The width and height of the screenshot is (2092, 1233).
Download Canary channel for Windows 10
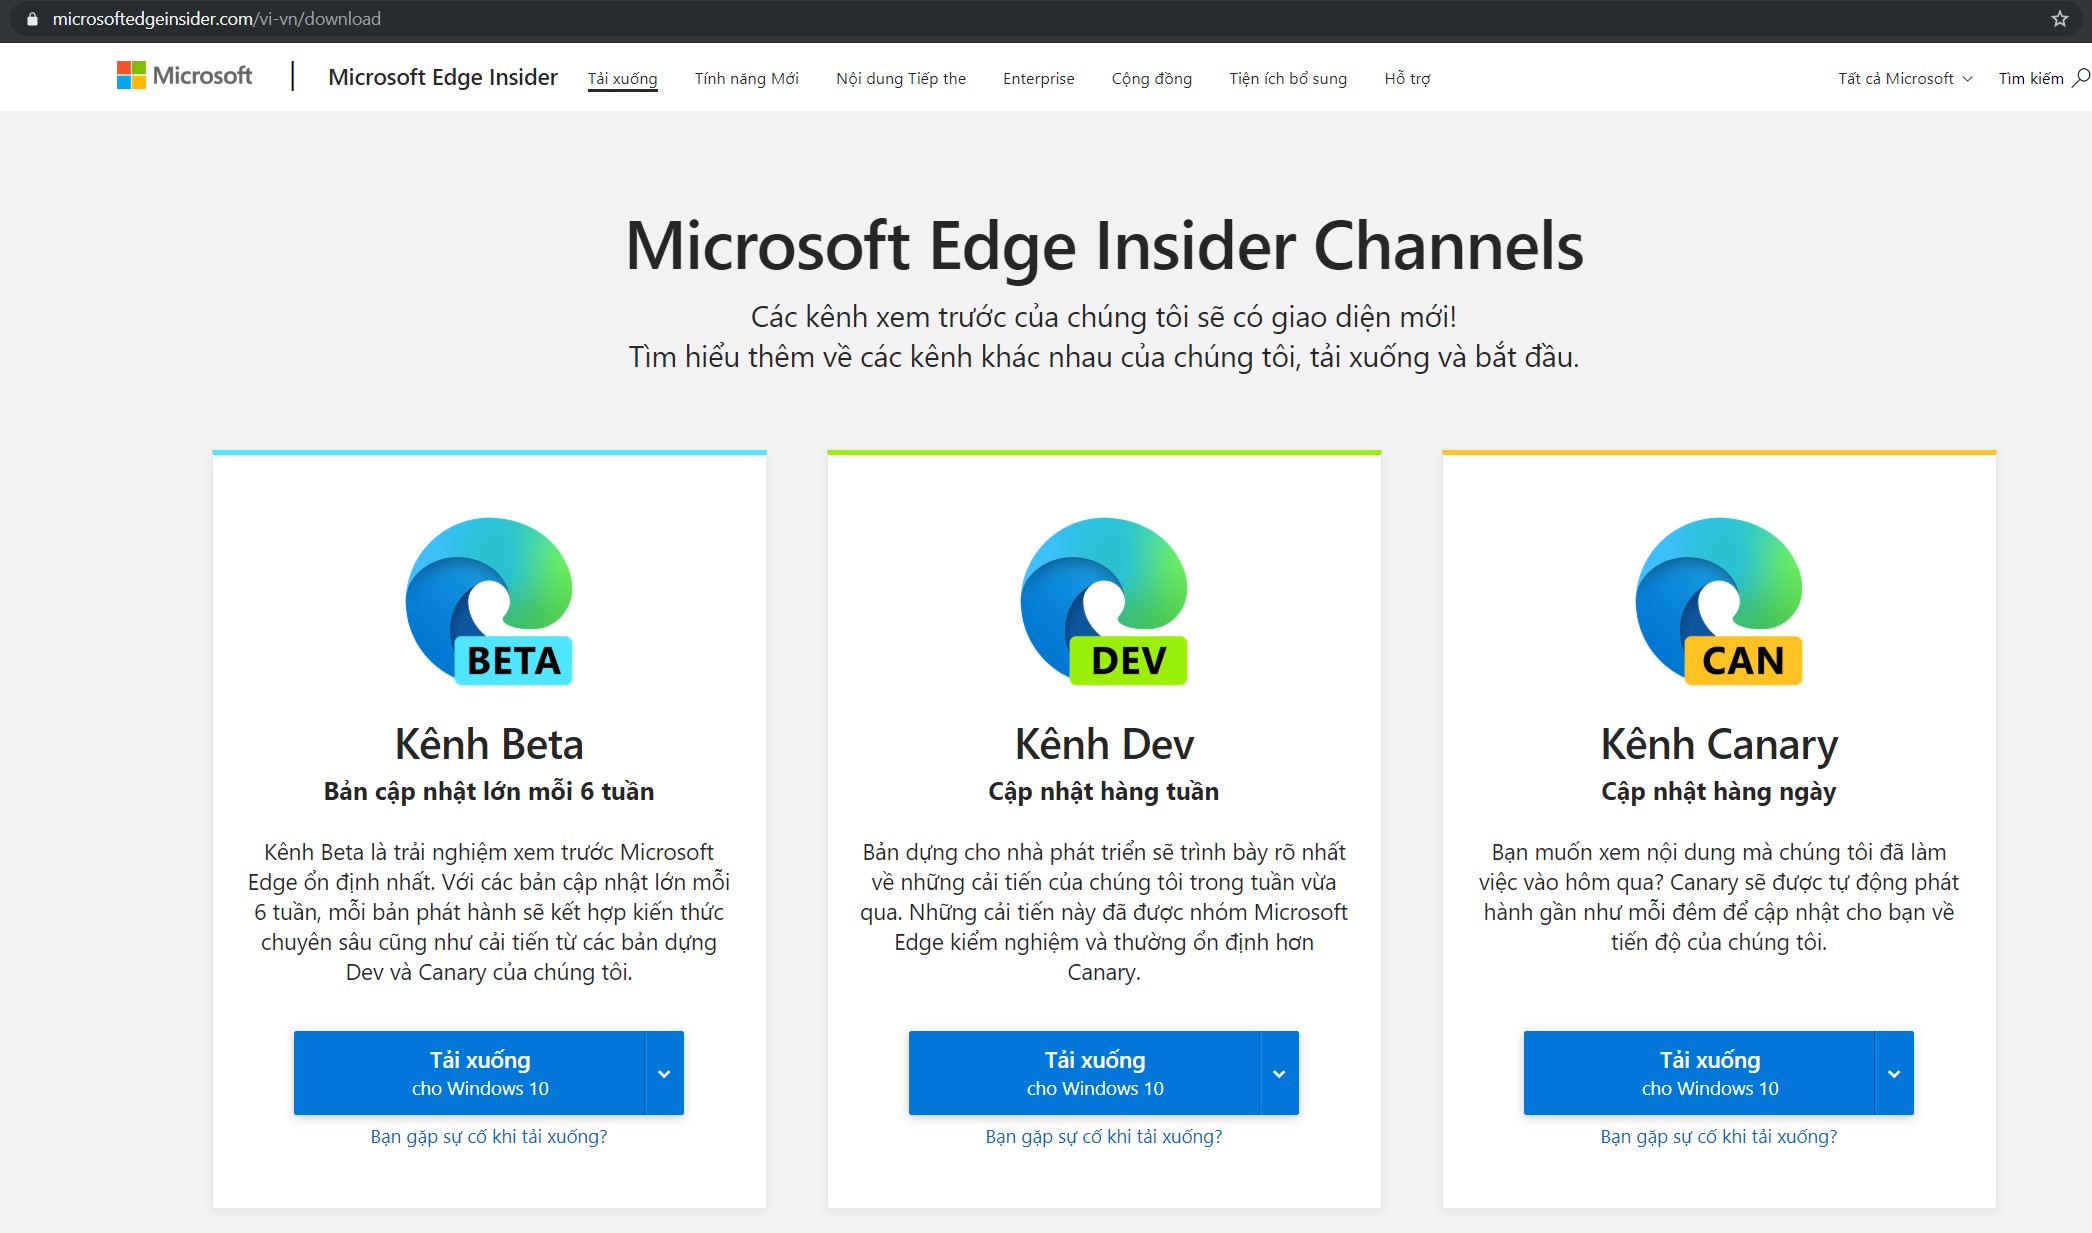[1700, 1073]
